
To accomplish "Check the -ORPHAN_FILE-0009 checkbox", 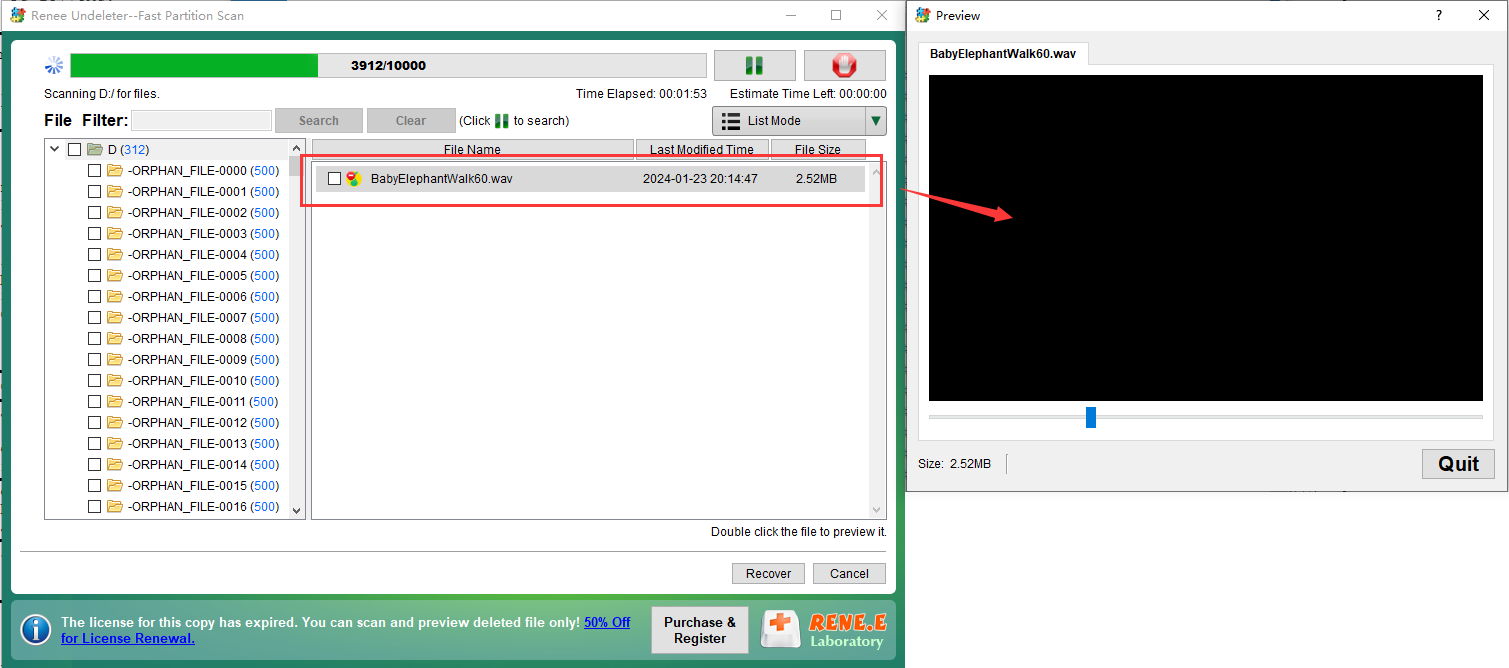I will pos(94,360).
